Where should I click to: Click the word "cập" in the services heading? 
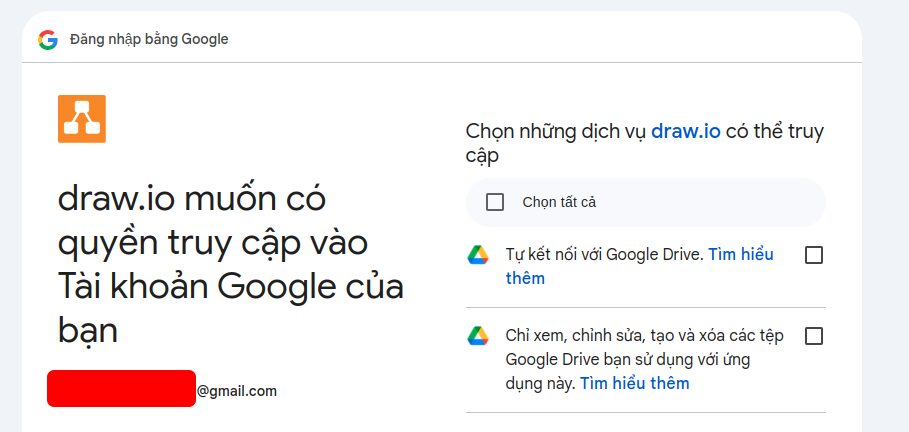482,156
